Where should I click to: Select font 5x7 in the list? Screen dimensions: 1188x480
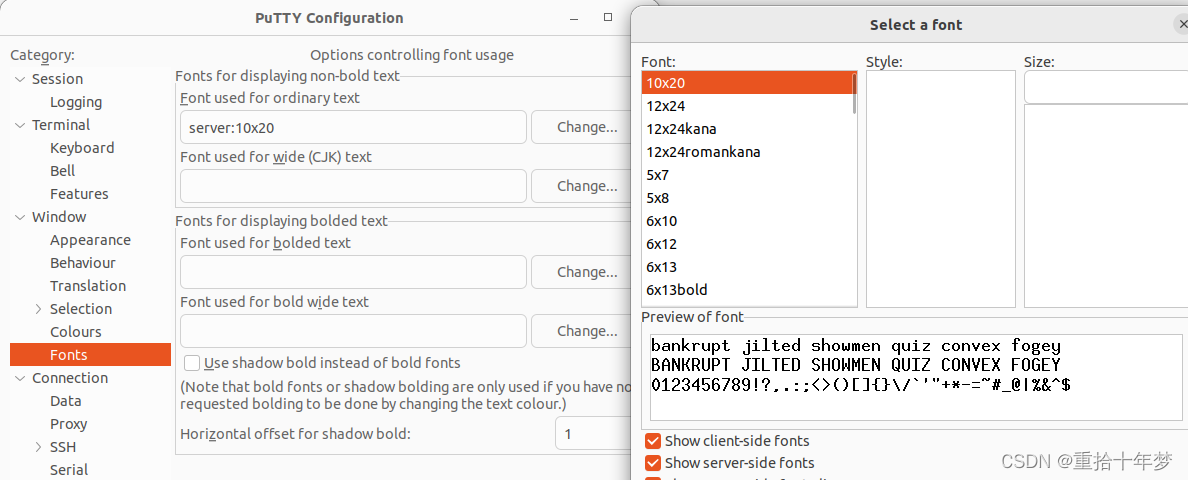point(747,175)
